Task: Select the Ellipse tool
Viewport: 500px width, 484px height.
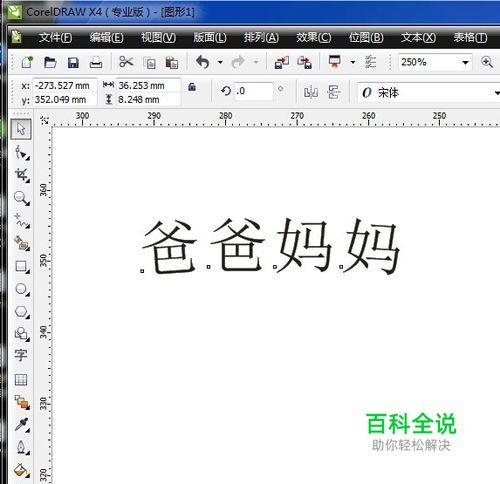Action: point(22,289)
